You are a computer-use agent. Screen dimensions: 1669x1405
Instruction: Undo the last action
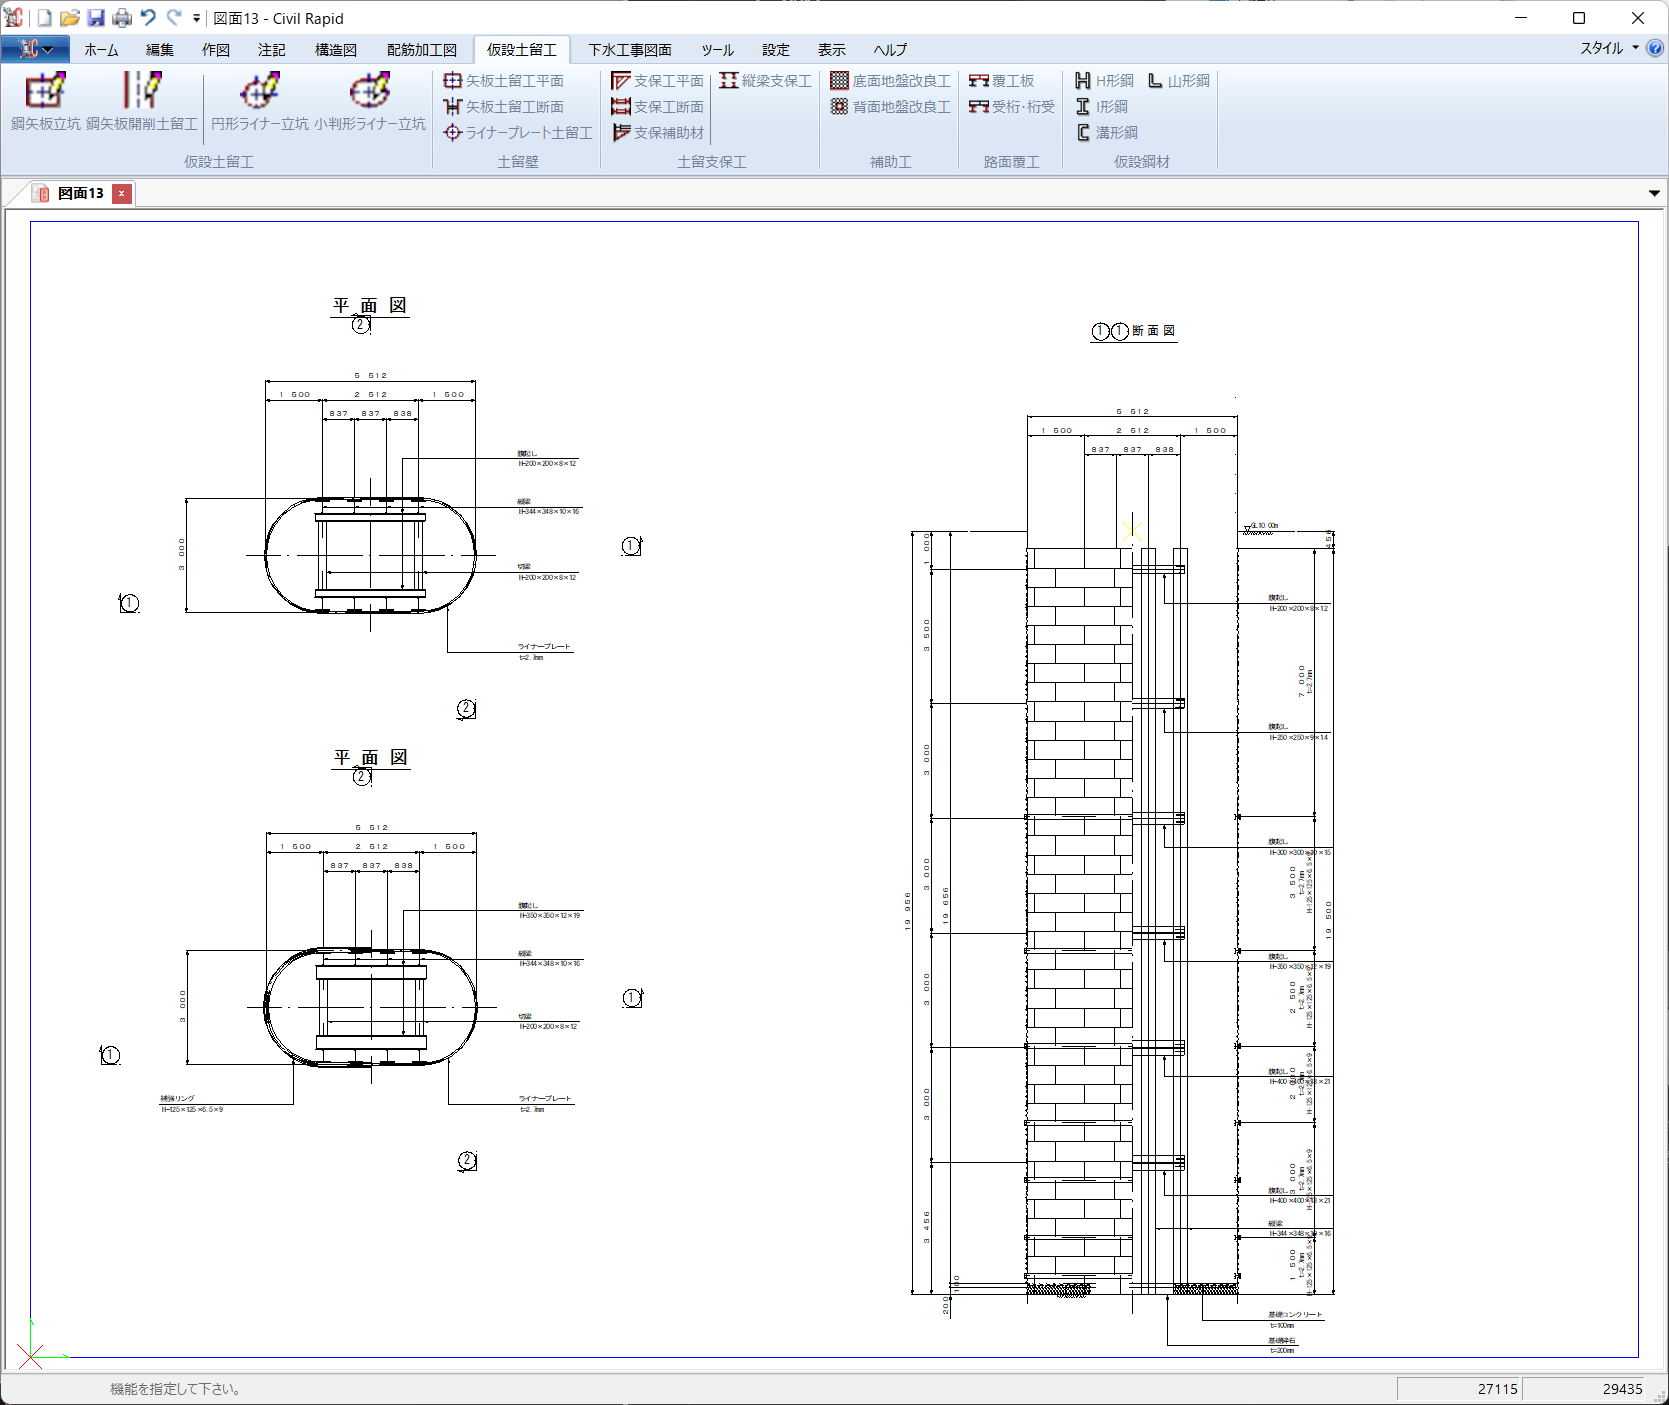(148, 18)
